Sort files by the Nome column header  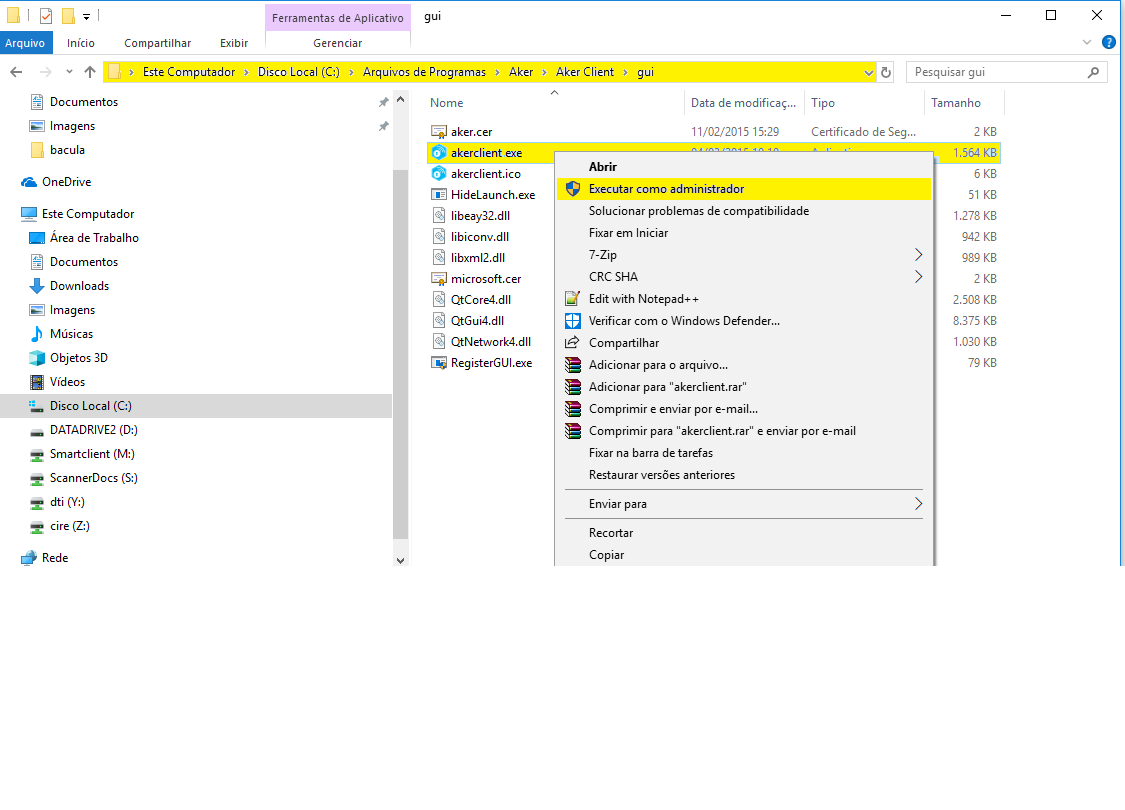447,103
